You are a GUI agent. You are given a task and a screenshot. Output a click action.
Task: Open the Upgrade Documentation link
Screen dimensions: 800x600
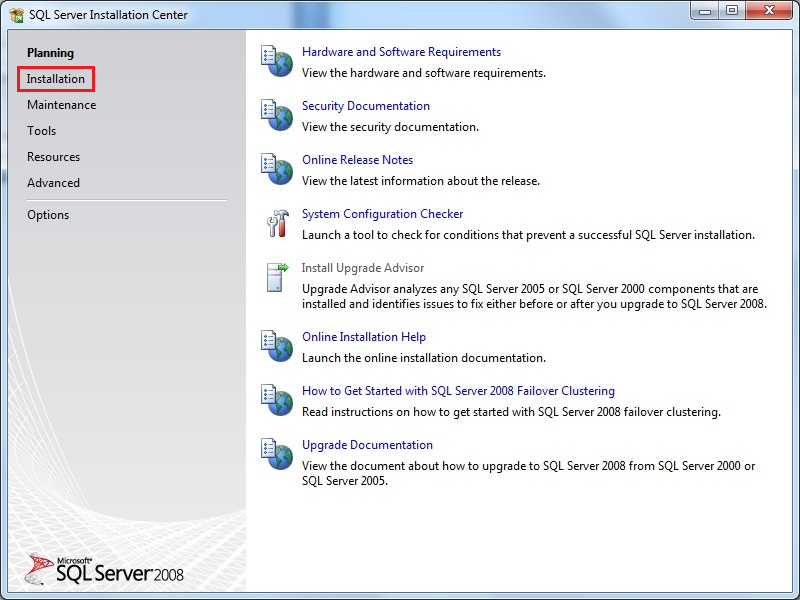[x=367, y=445]
